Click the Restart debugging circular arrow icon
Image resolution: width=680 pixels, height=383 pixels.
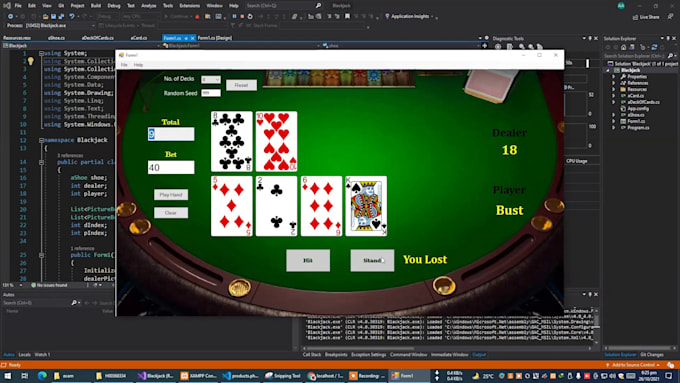coord(250,16)
